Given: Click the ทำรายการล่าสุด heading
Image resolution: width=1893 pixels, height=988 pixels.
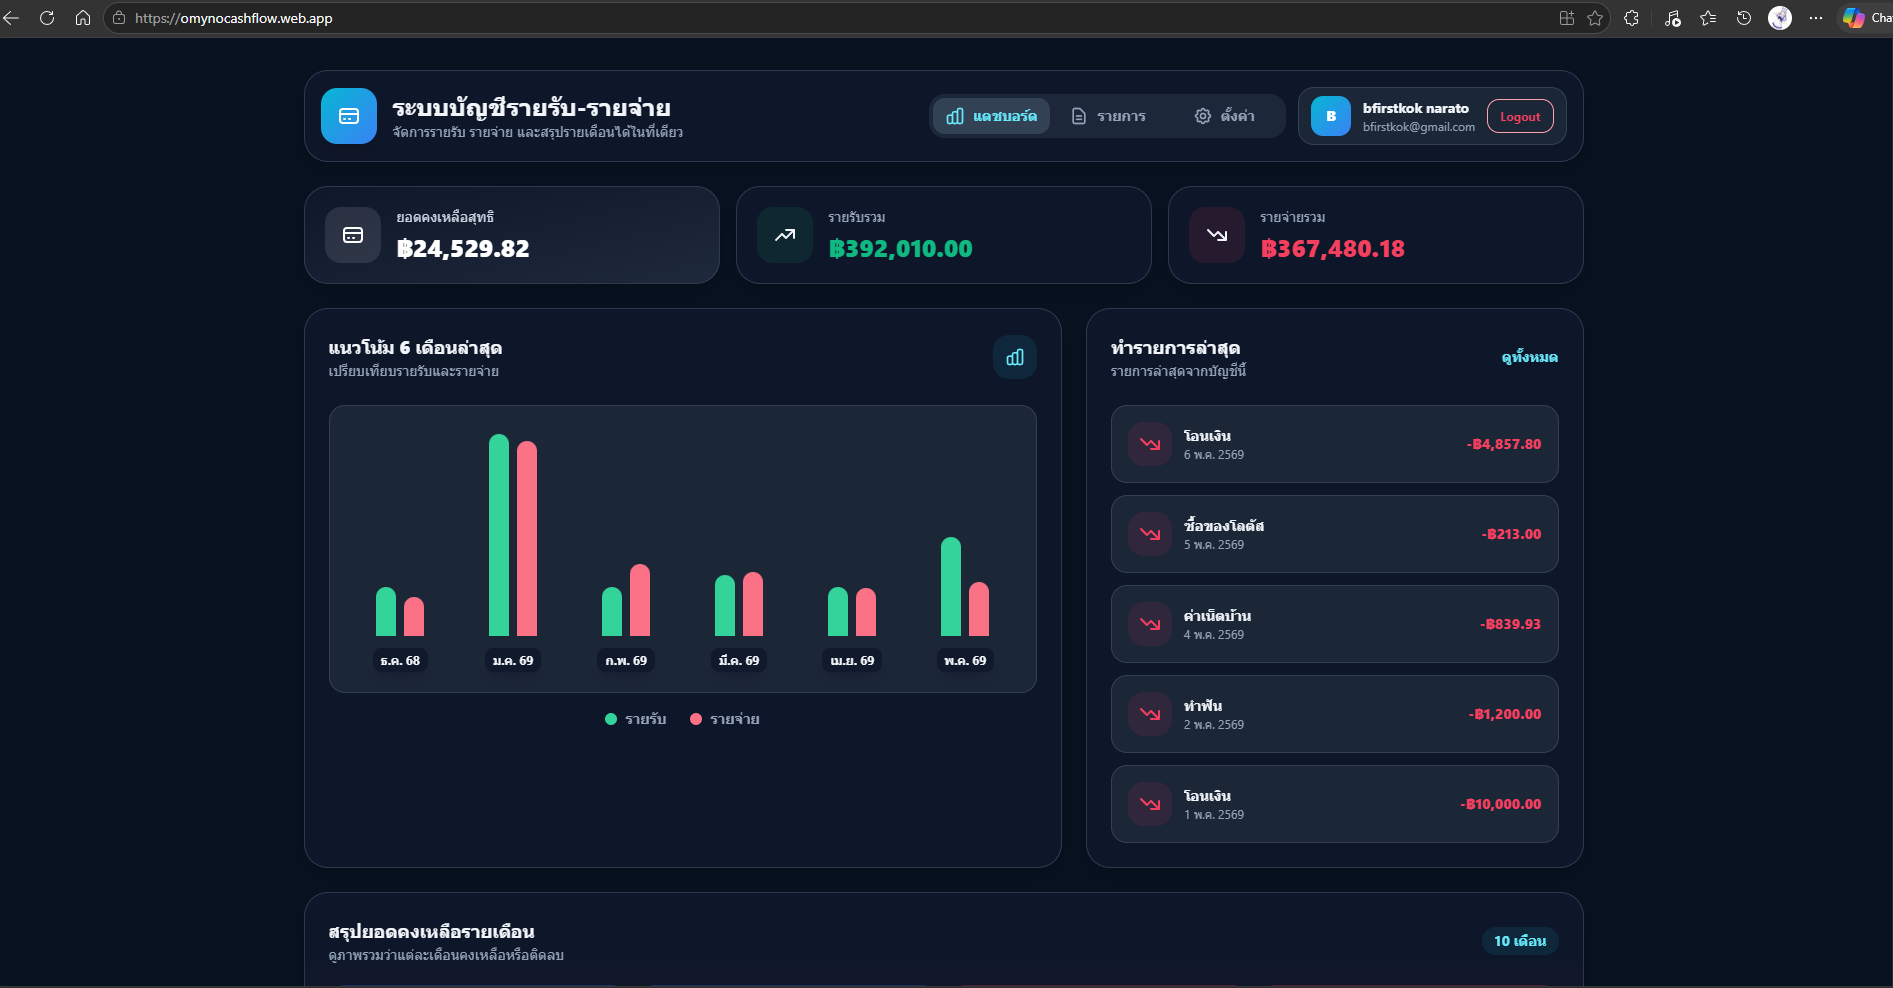Looking at the screenshot, I should [x=1175, y=348].
